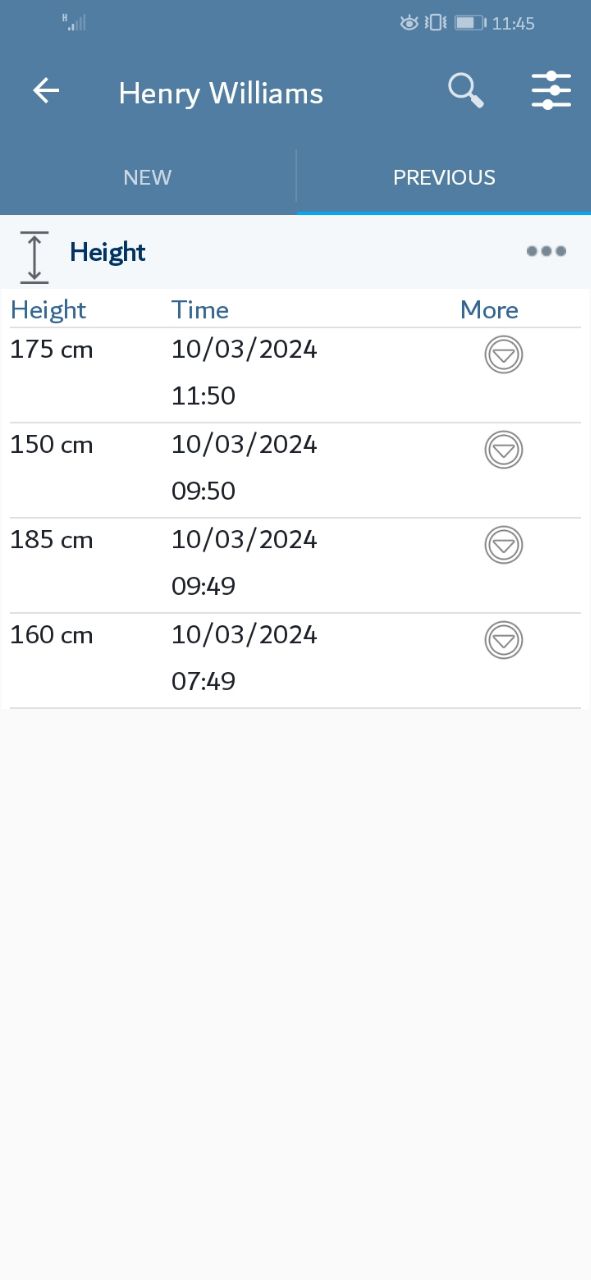
Task: Tap the height ruler icon
Action: tap(34, 257)
